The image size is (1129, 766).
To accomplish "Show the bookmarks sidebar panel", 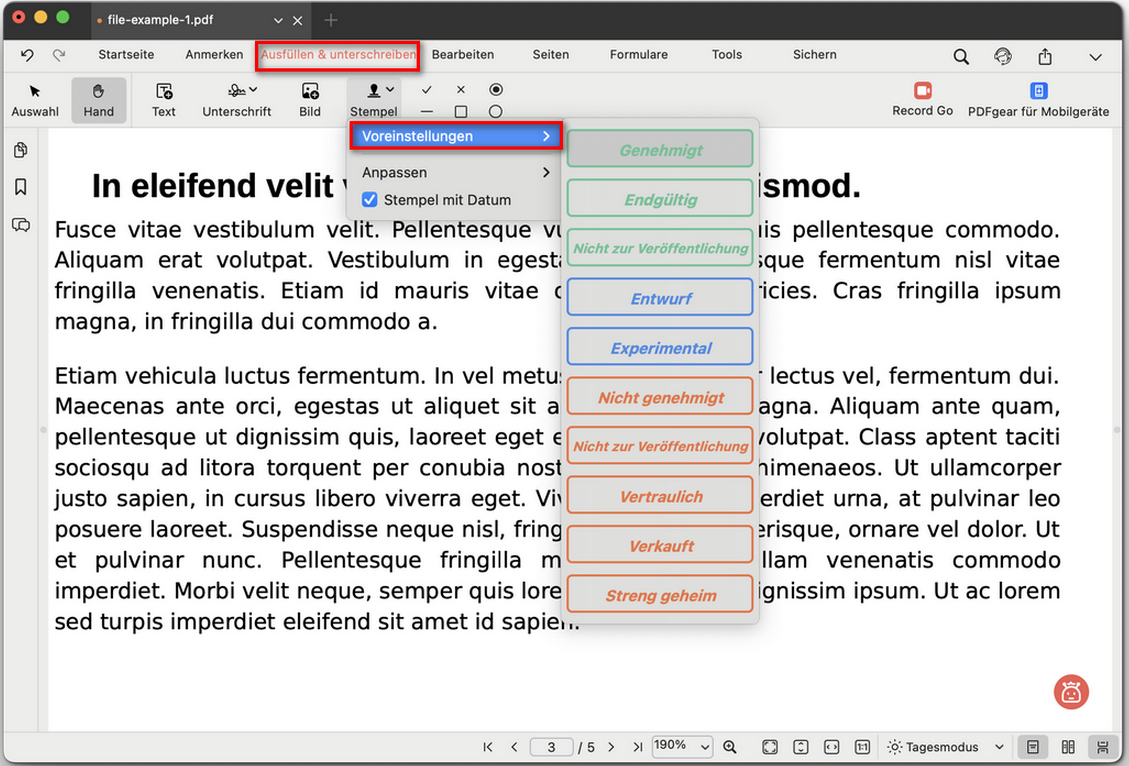I will (21, 187).
